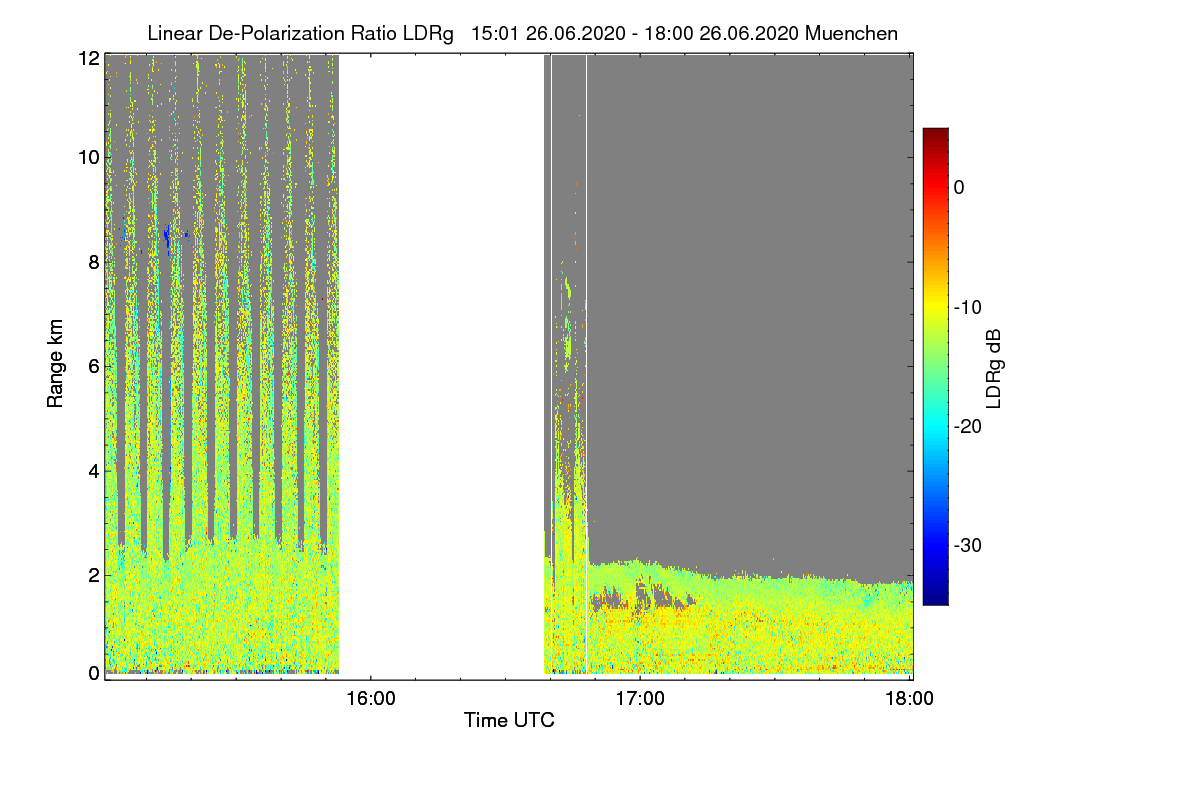
Task: Click the 'Time UTC' axis title
Action: tap(509, 721)
